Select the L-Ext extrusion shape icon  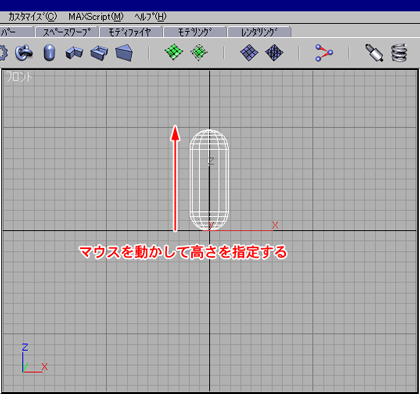(x=74, y=53)
